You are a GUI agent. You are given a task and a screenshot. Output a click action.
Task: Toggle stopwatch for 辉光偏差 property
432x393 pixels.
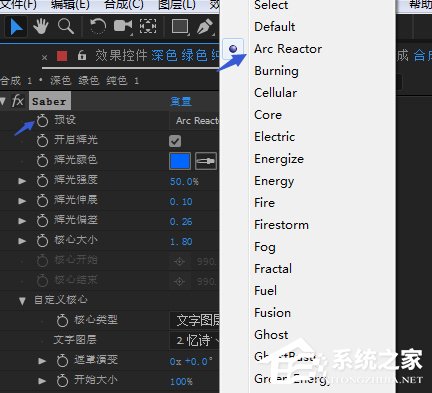click(42, 220)
